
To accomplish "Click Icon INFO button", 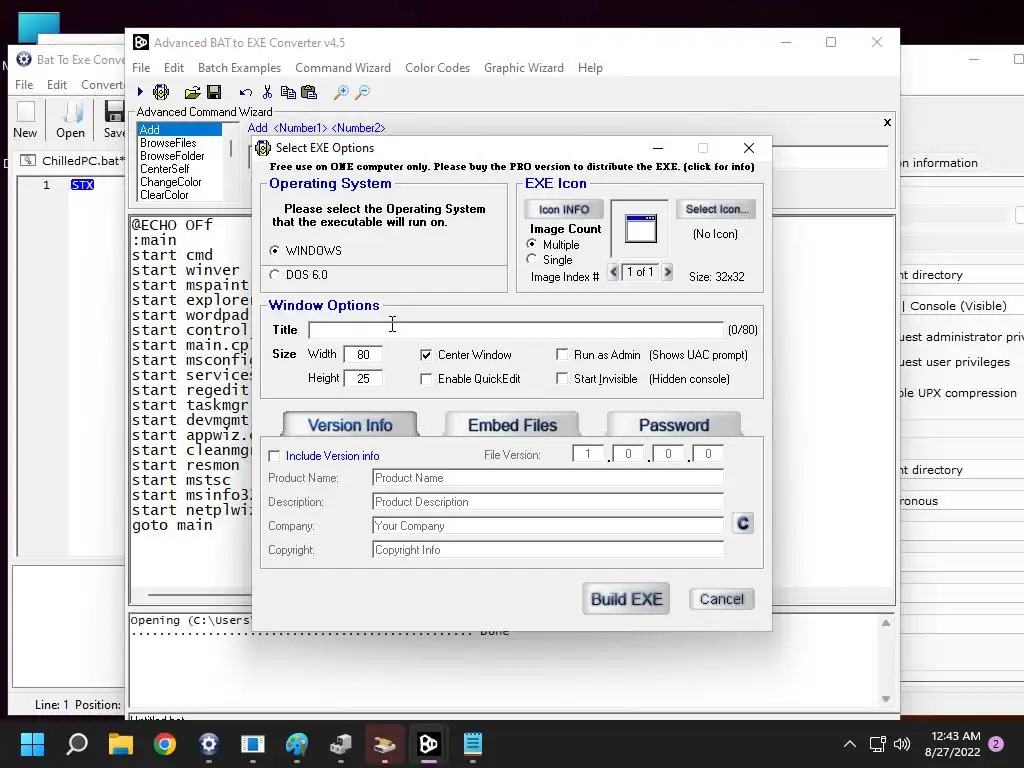I will pos(564,210).
